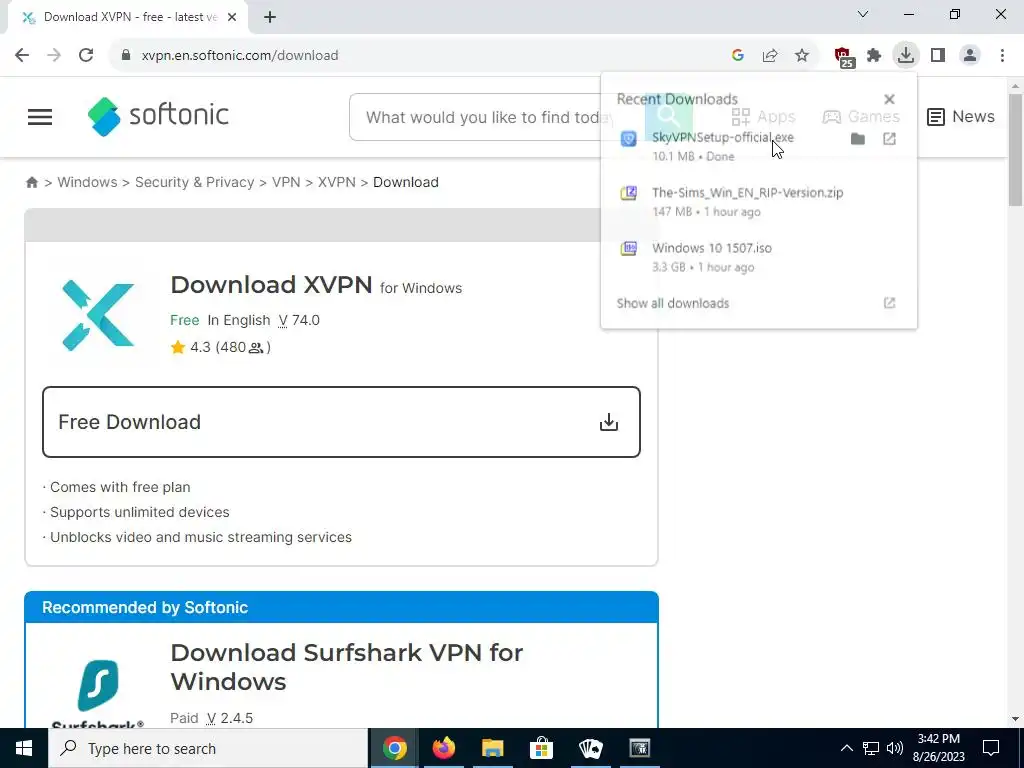Open The-Sims_Win_EN_RIP-Version.zip download entry

(x=758, y=202)
